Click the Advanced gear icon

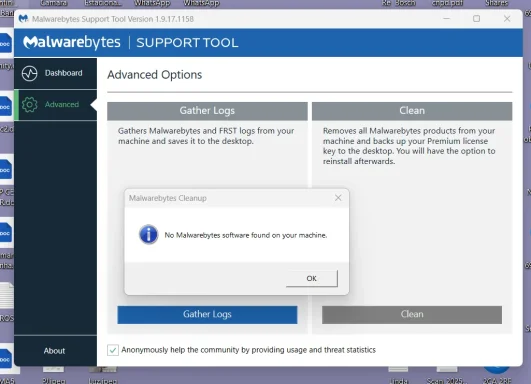[x=29, y=105]
